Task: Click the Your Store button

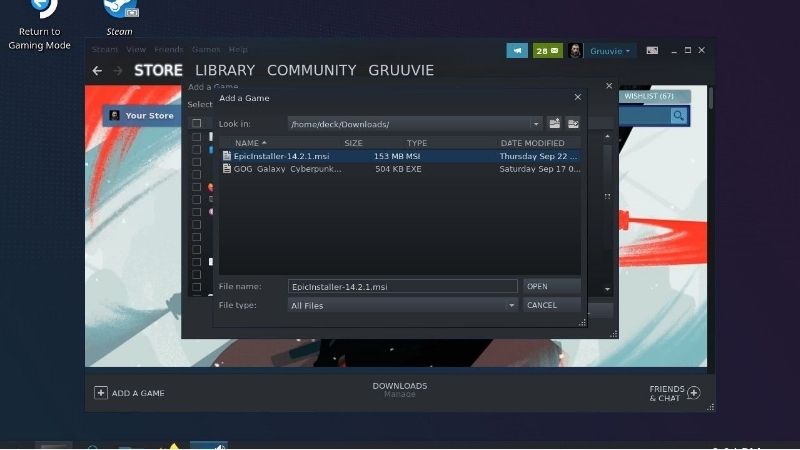Action: click(x=142, y=116)
